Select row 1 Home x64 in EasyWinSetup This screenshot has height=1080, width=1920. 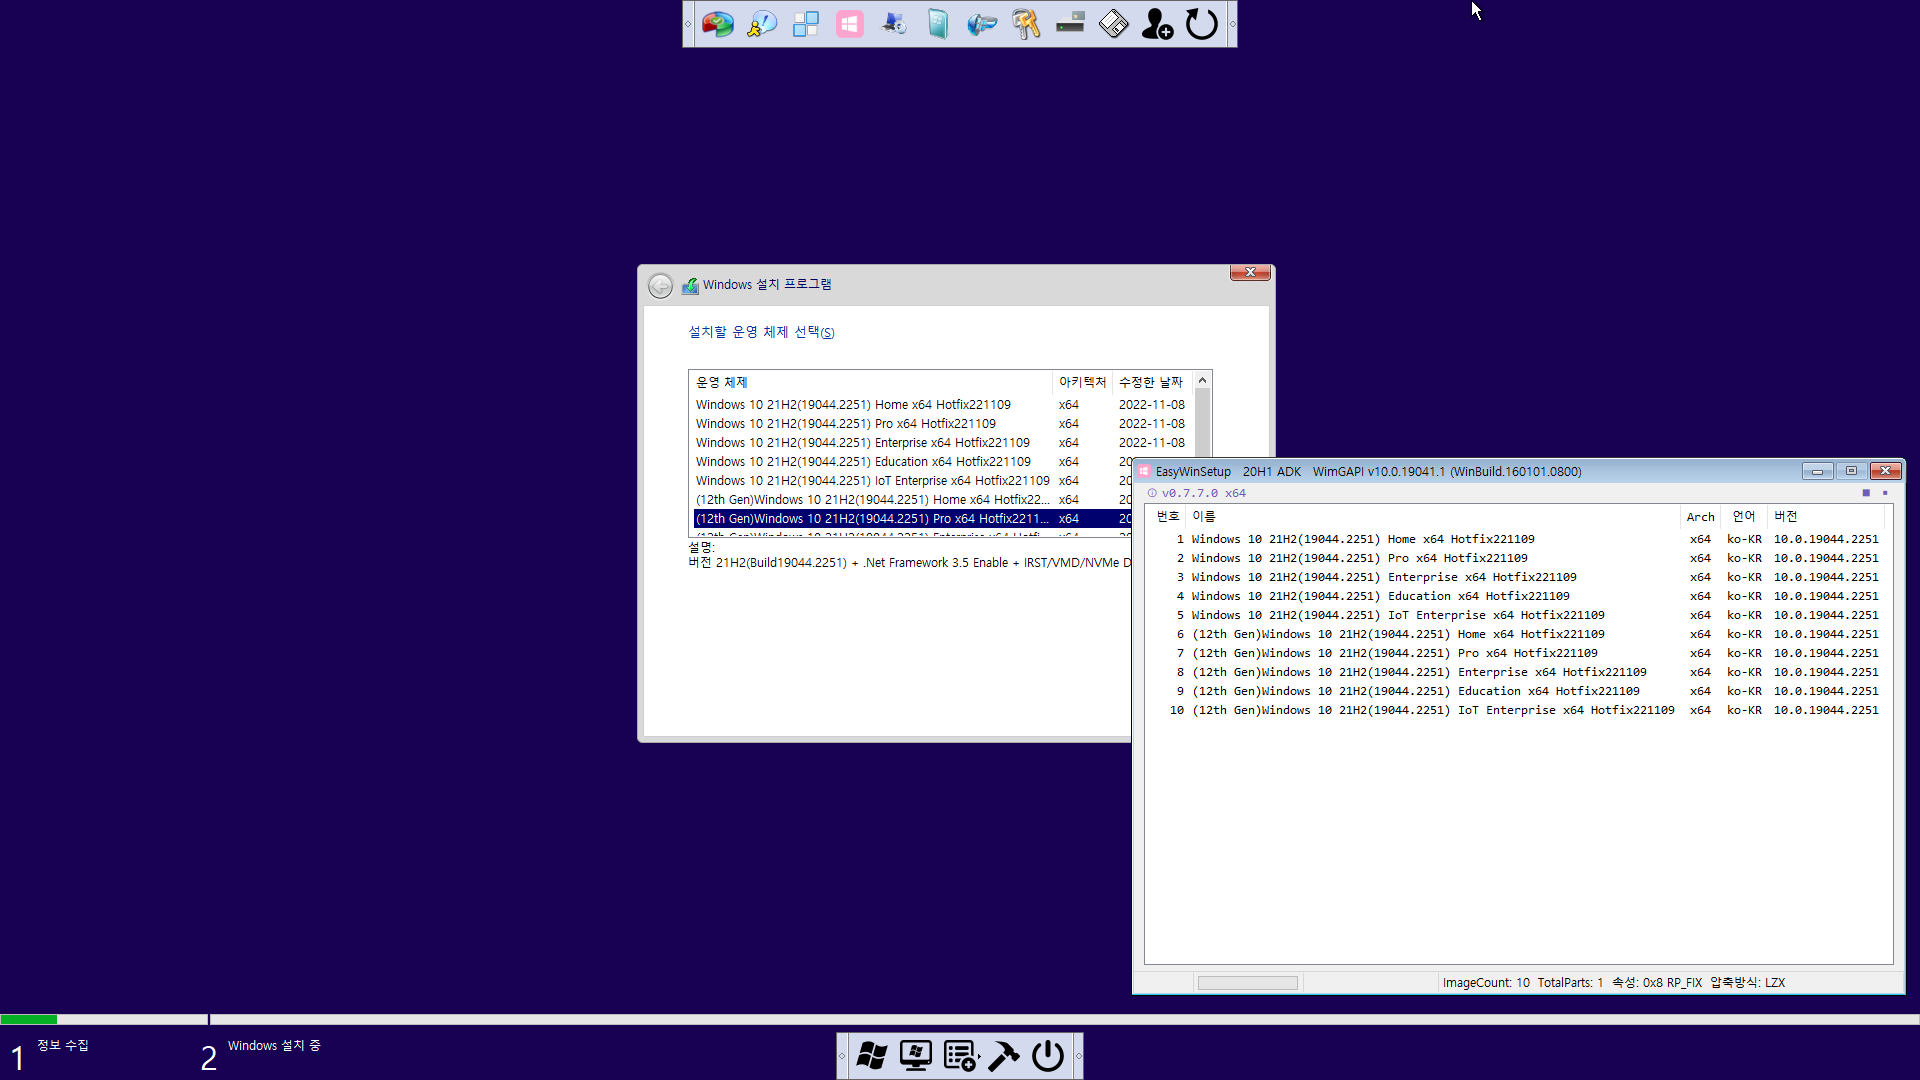click(1517, 539)
